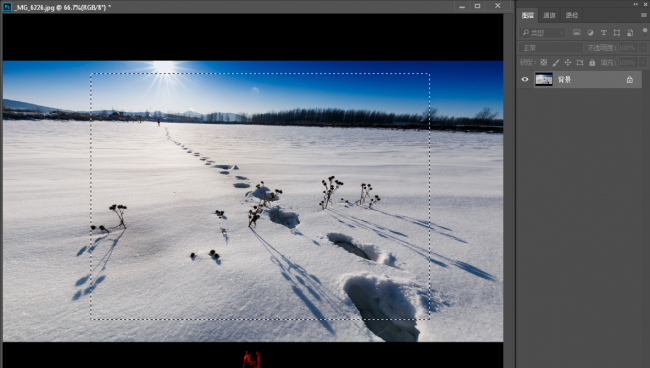Screen dimensions: 650x368
Task: Filter layers by pixel layers icon
Action: (x=577, y=32)
